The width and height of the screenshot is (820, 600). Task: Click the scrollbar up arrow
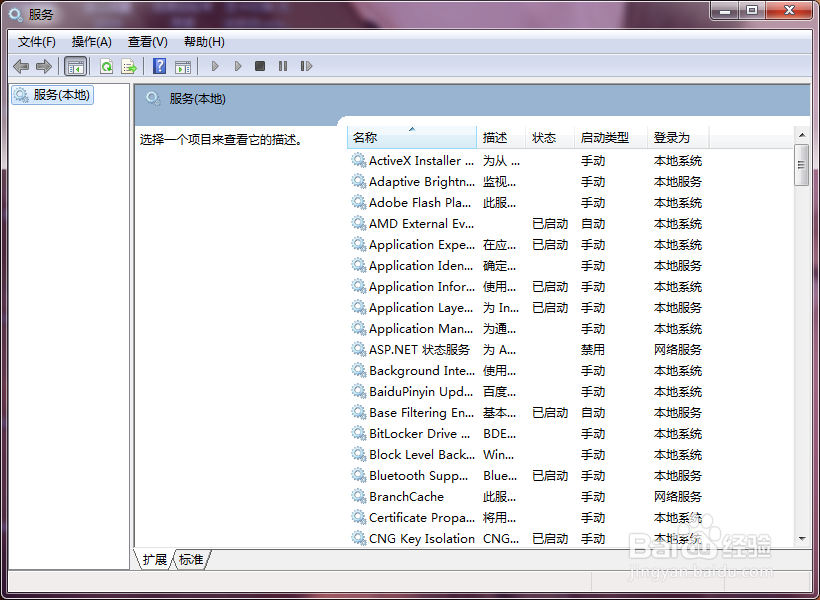click(802, 135)
